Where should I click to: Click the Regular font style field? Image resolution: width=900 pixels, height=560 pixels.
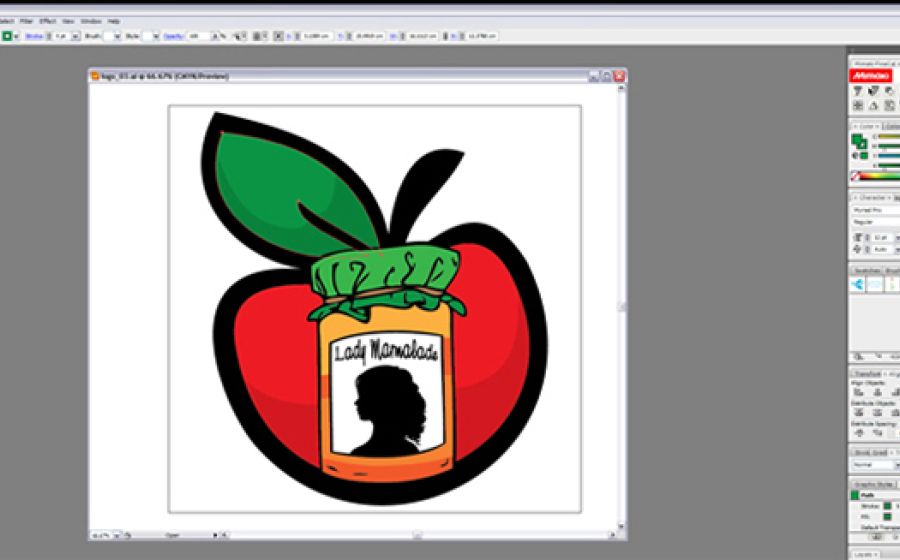pos(875,222)
